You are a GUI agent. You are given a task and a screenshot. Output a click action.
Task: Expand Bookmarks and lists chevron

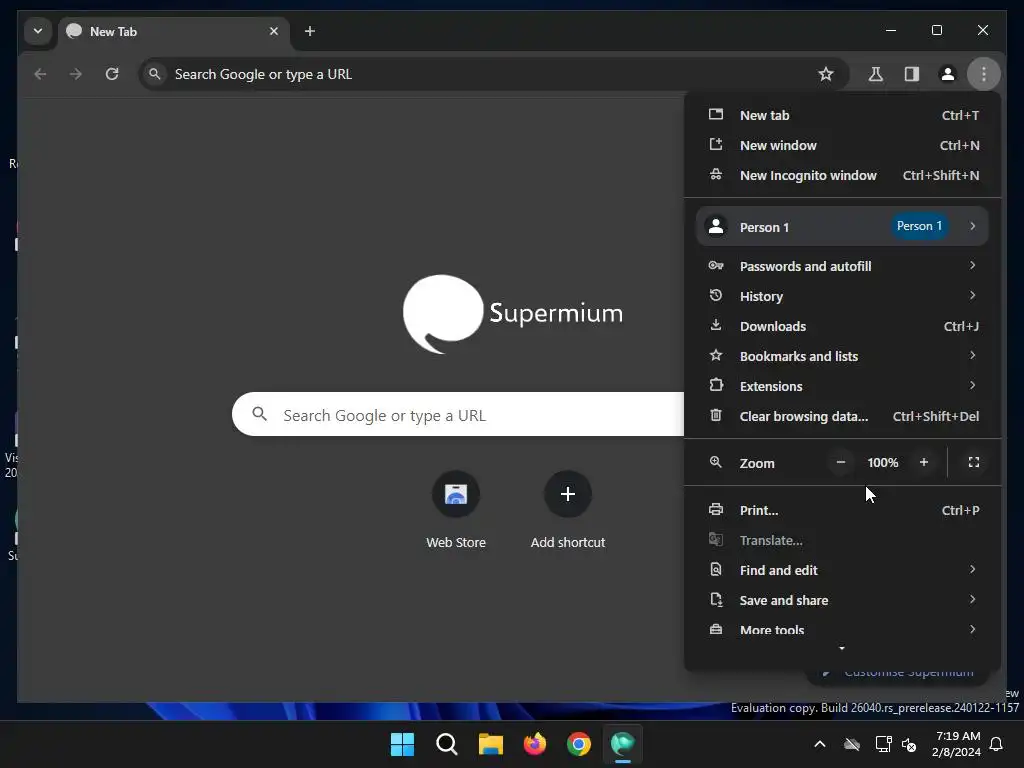tap(972, 355)
